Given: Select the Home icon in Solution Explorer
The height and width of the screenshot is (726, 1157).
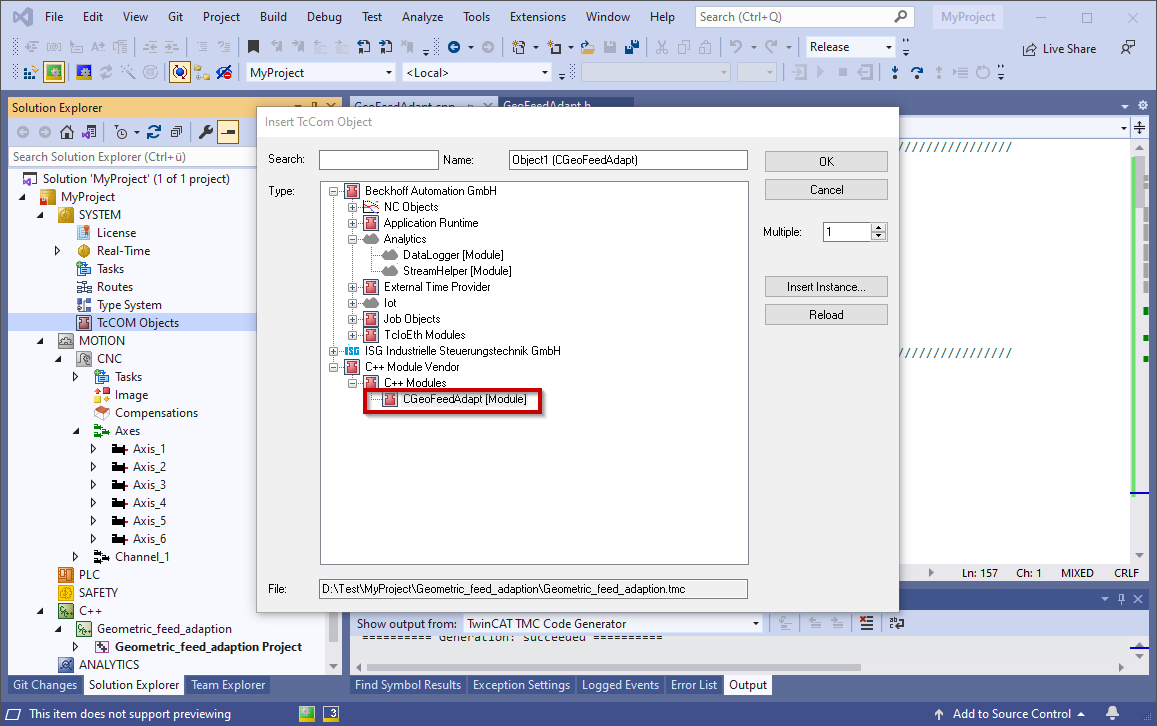Looking at the screenshot, I should (67, 131).
